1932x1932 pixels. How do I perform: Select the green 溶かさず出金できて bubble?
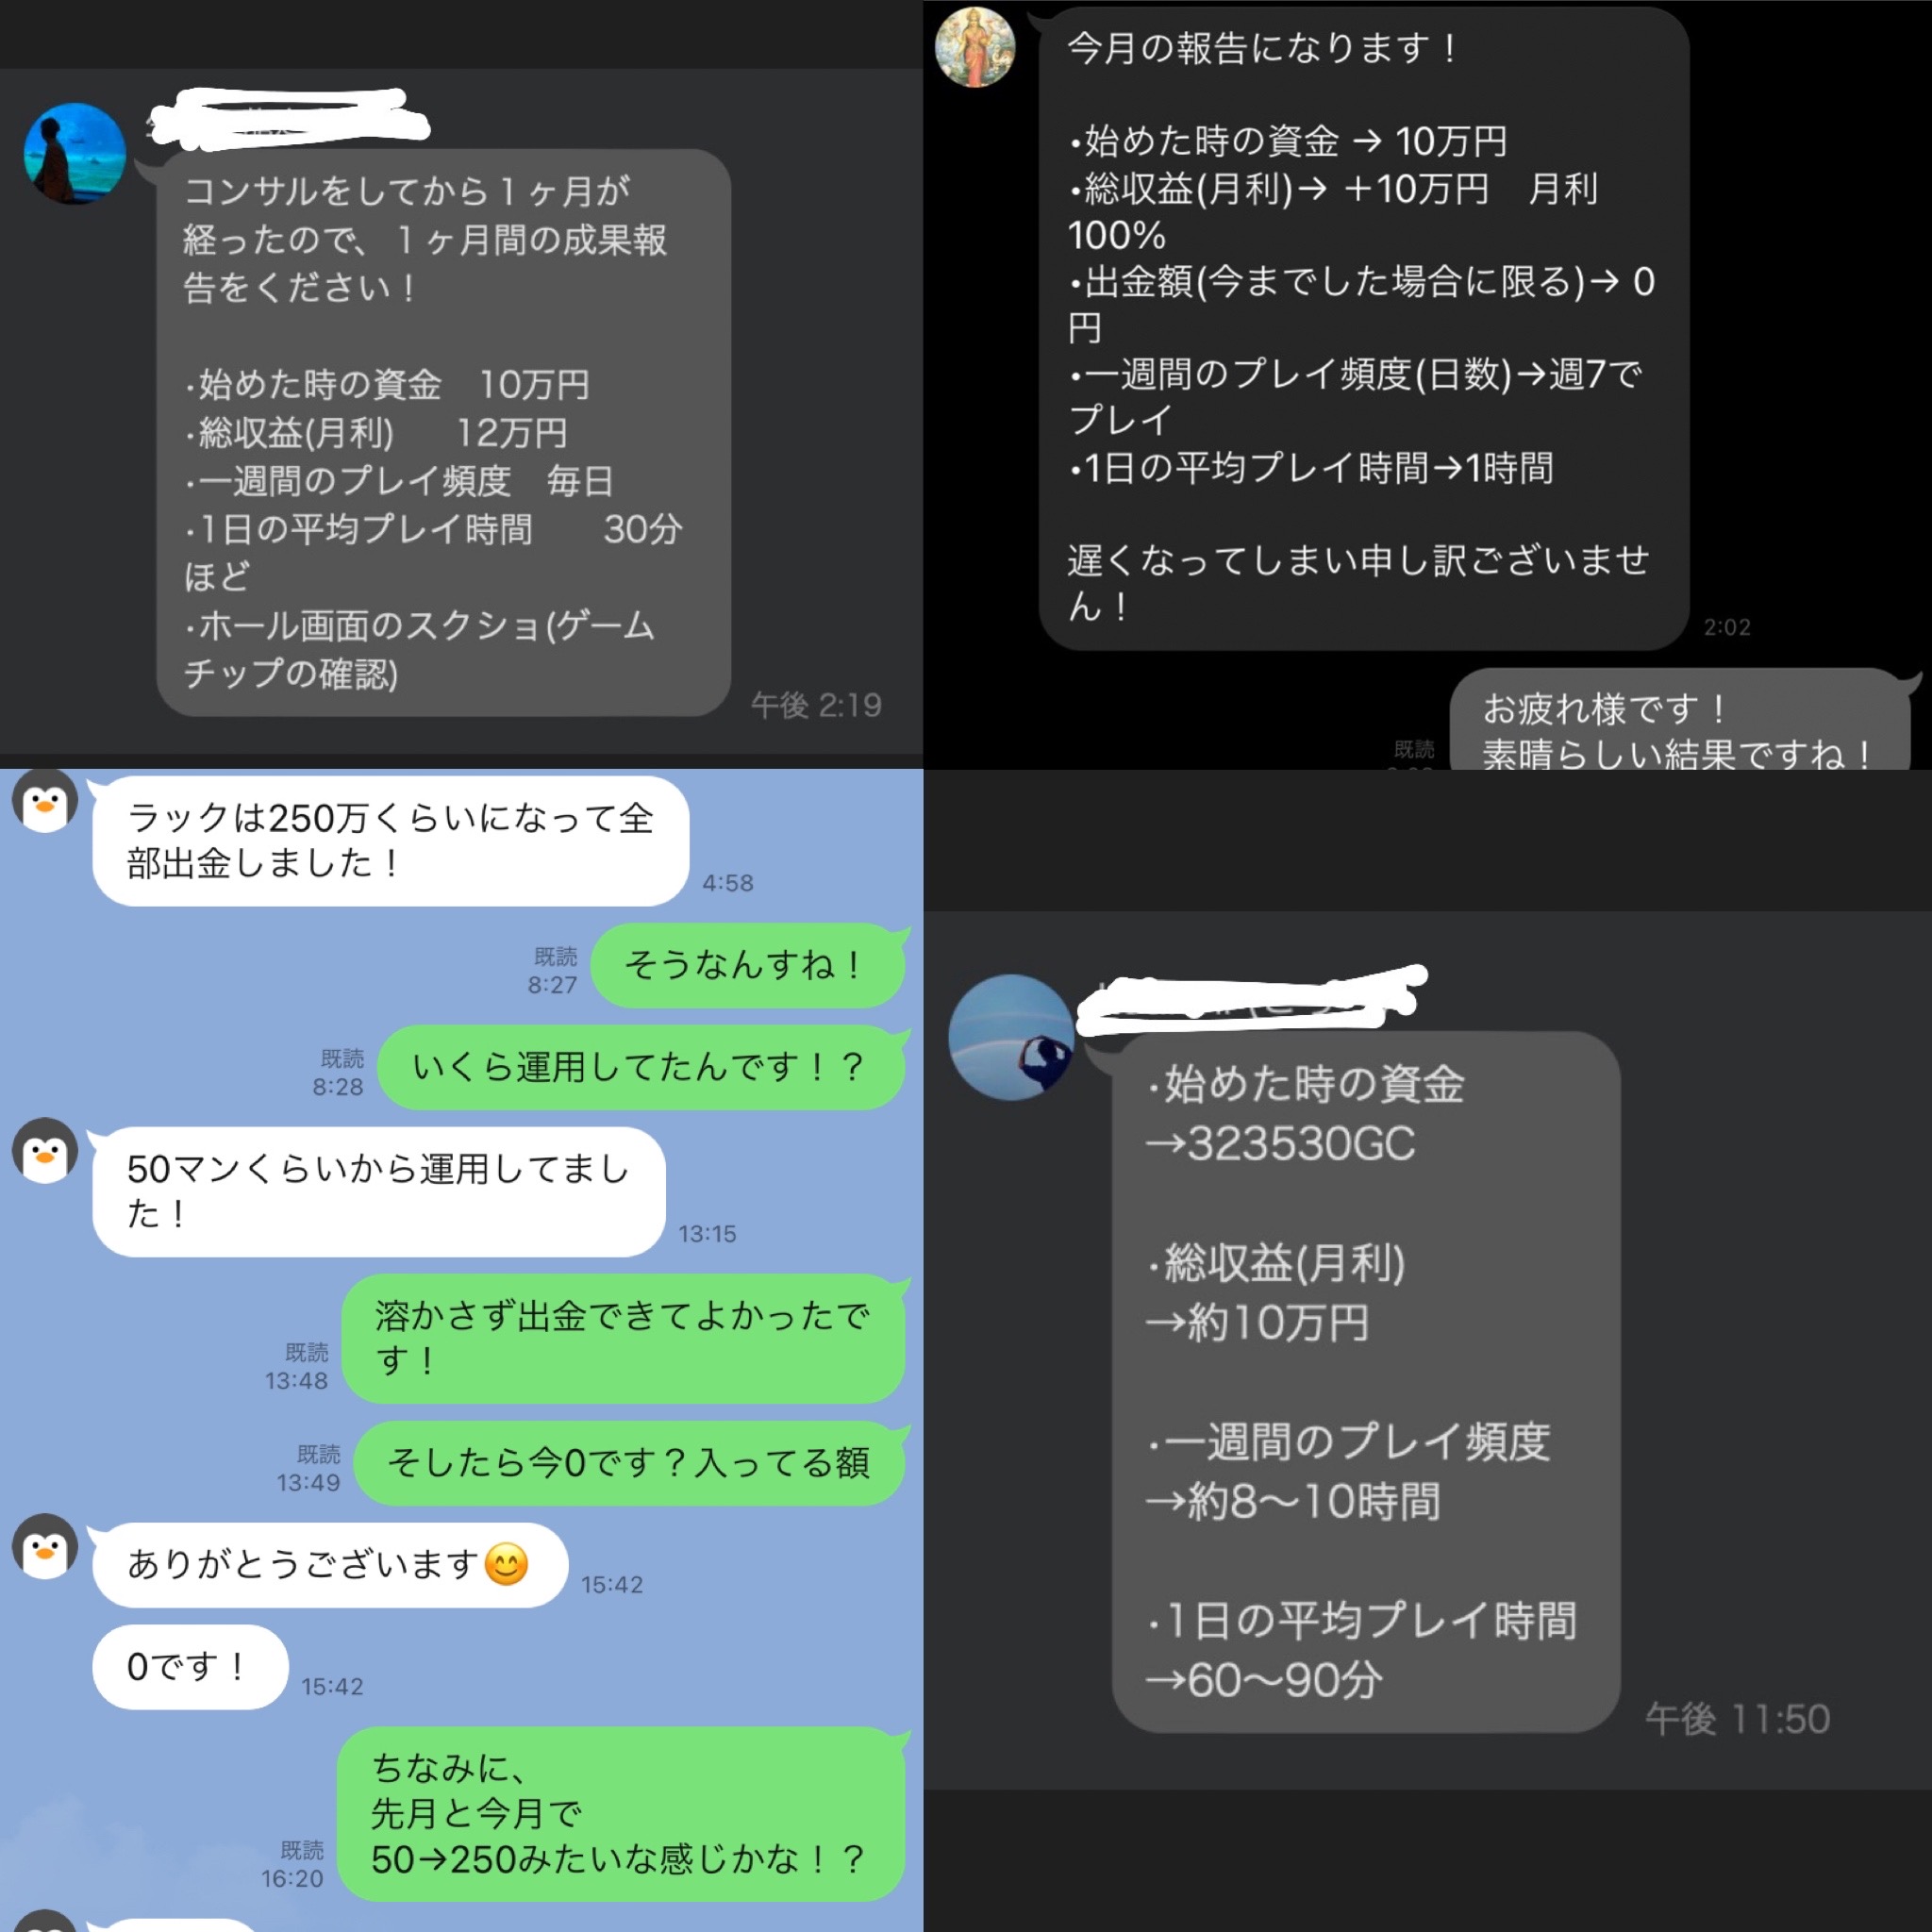pyautogui.click(x=623, y=1338)
